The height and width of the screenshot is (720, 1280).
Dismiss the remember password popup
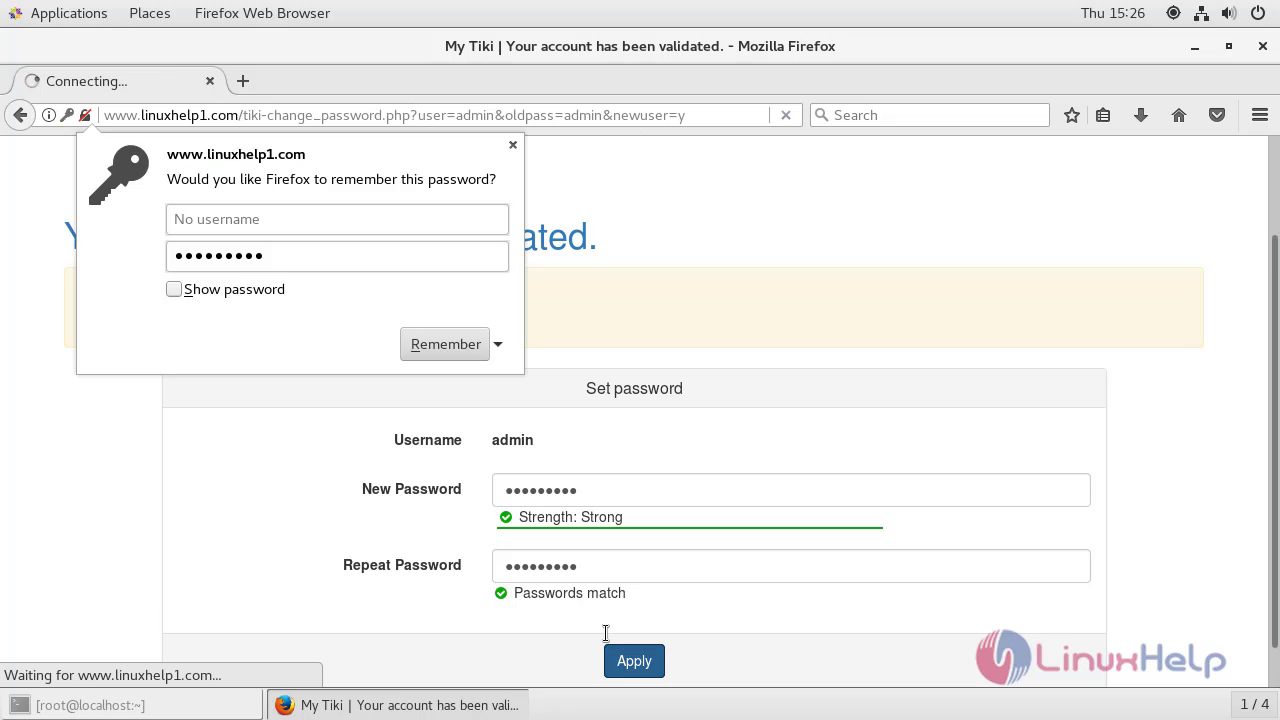coord(513,145)
